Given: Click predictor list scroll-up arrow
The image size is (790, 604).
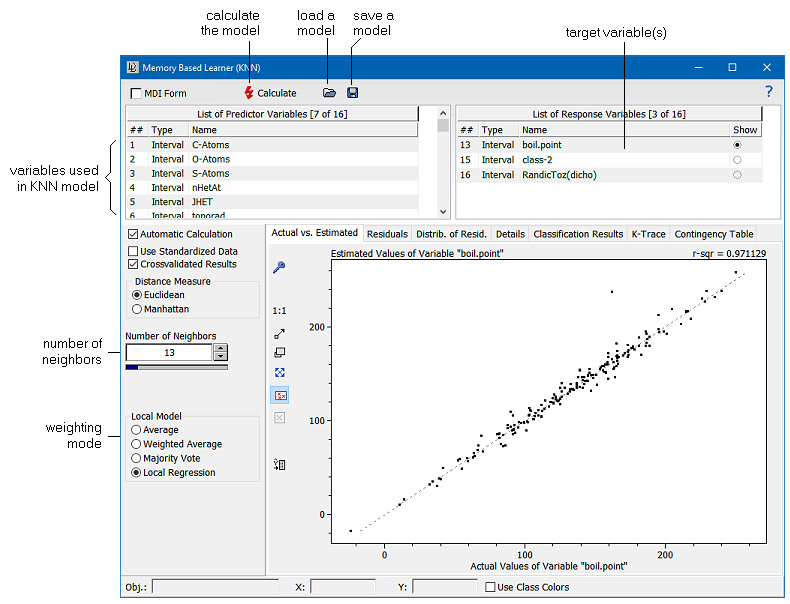Looking at the screenshot, I should point(443,113).
